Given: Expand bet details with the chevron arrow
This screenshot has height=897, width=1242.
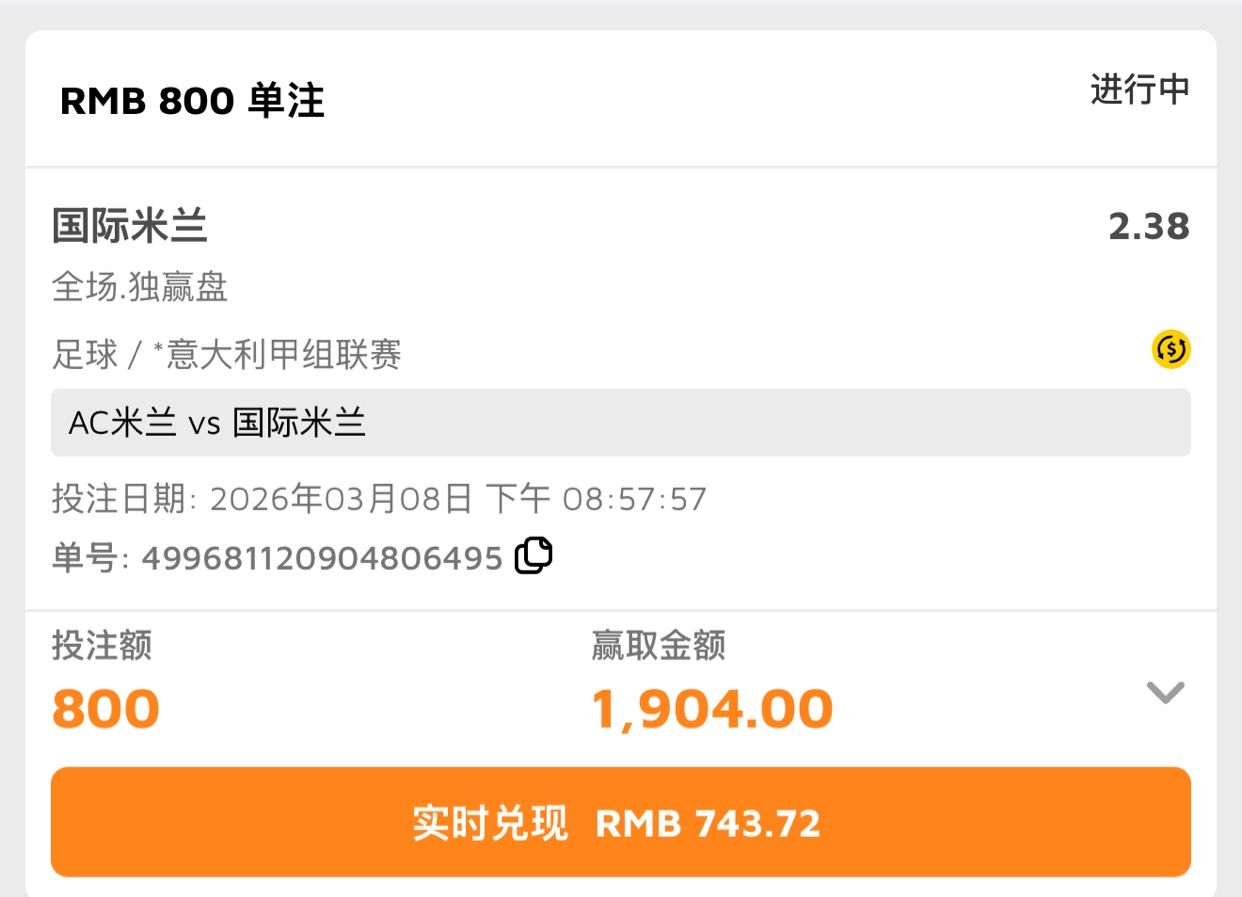Looking at the screenshot, I should pyautogui.click(x=1165, y=692).
